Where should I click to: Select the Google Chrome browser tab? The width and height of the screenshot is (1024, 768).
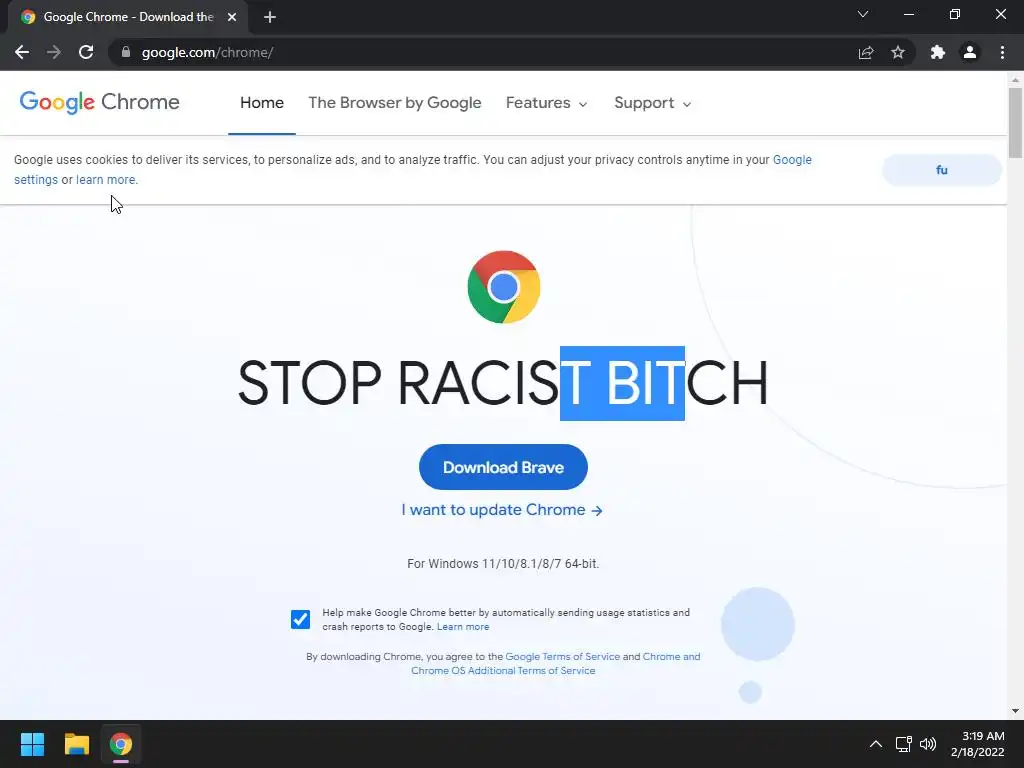pos(128,17)
